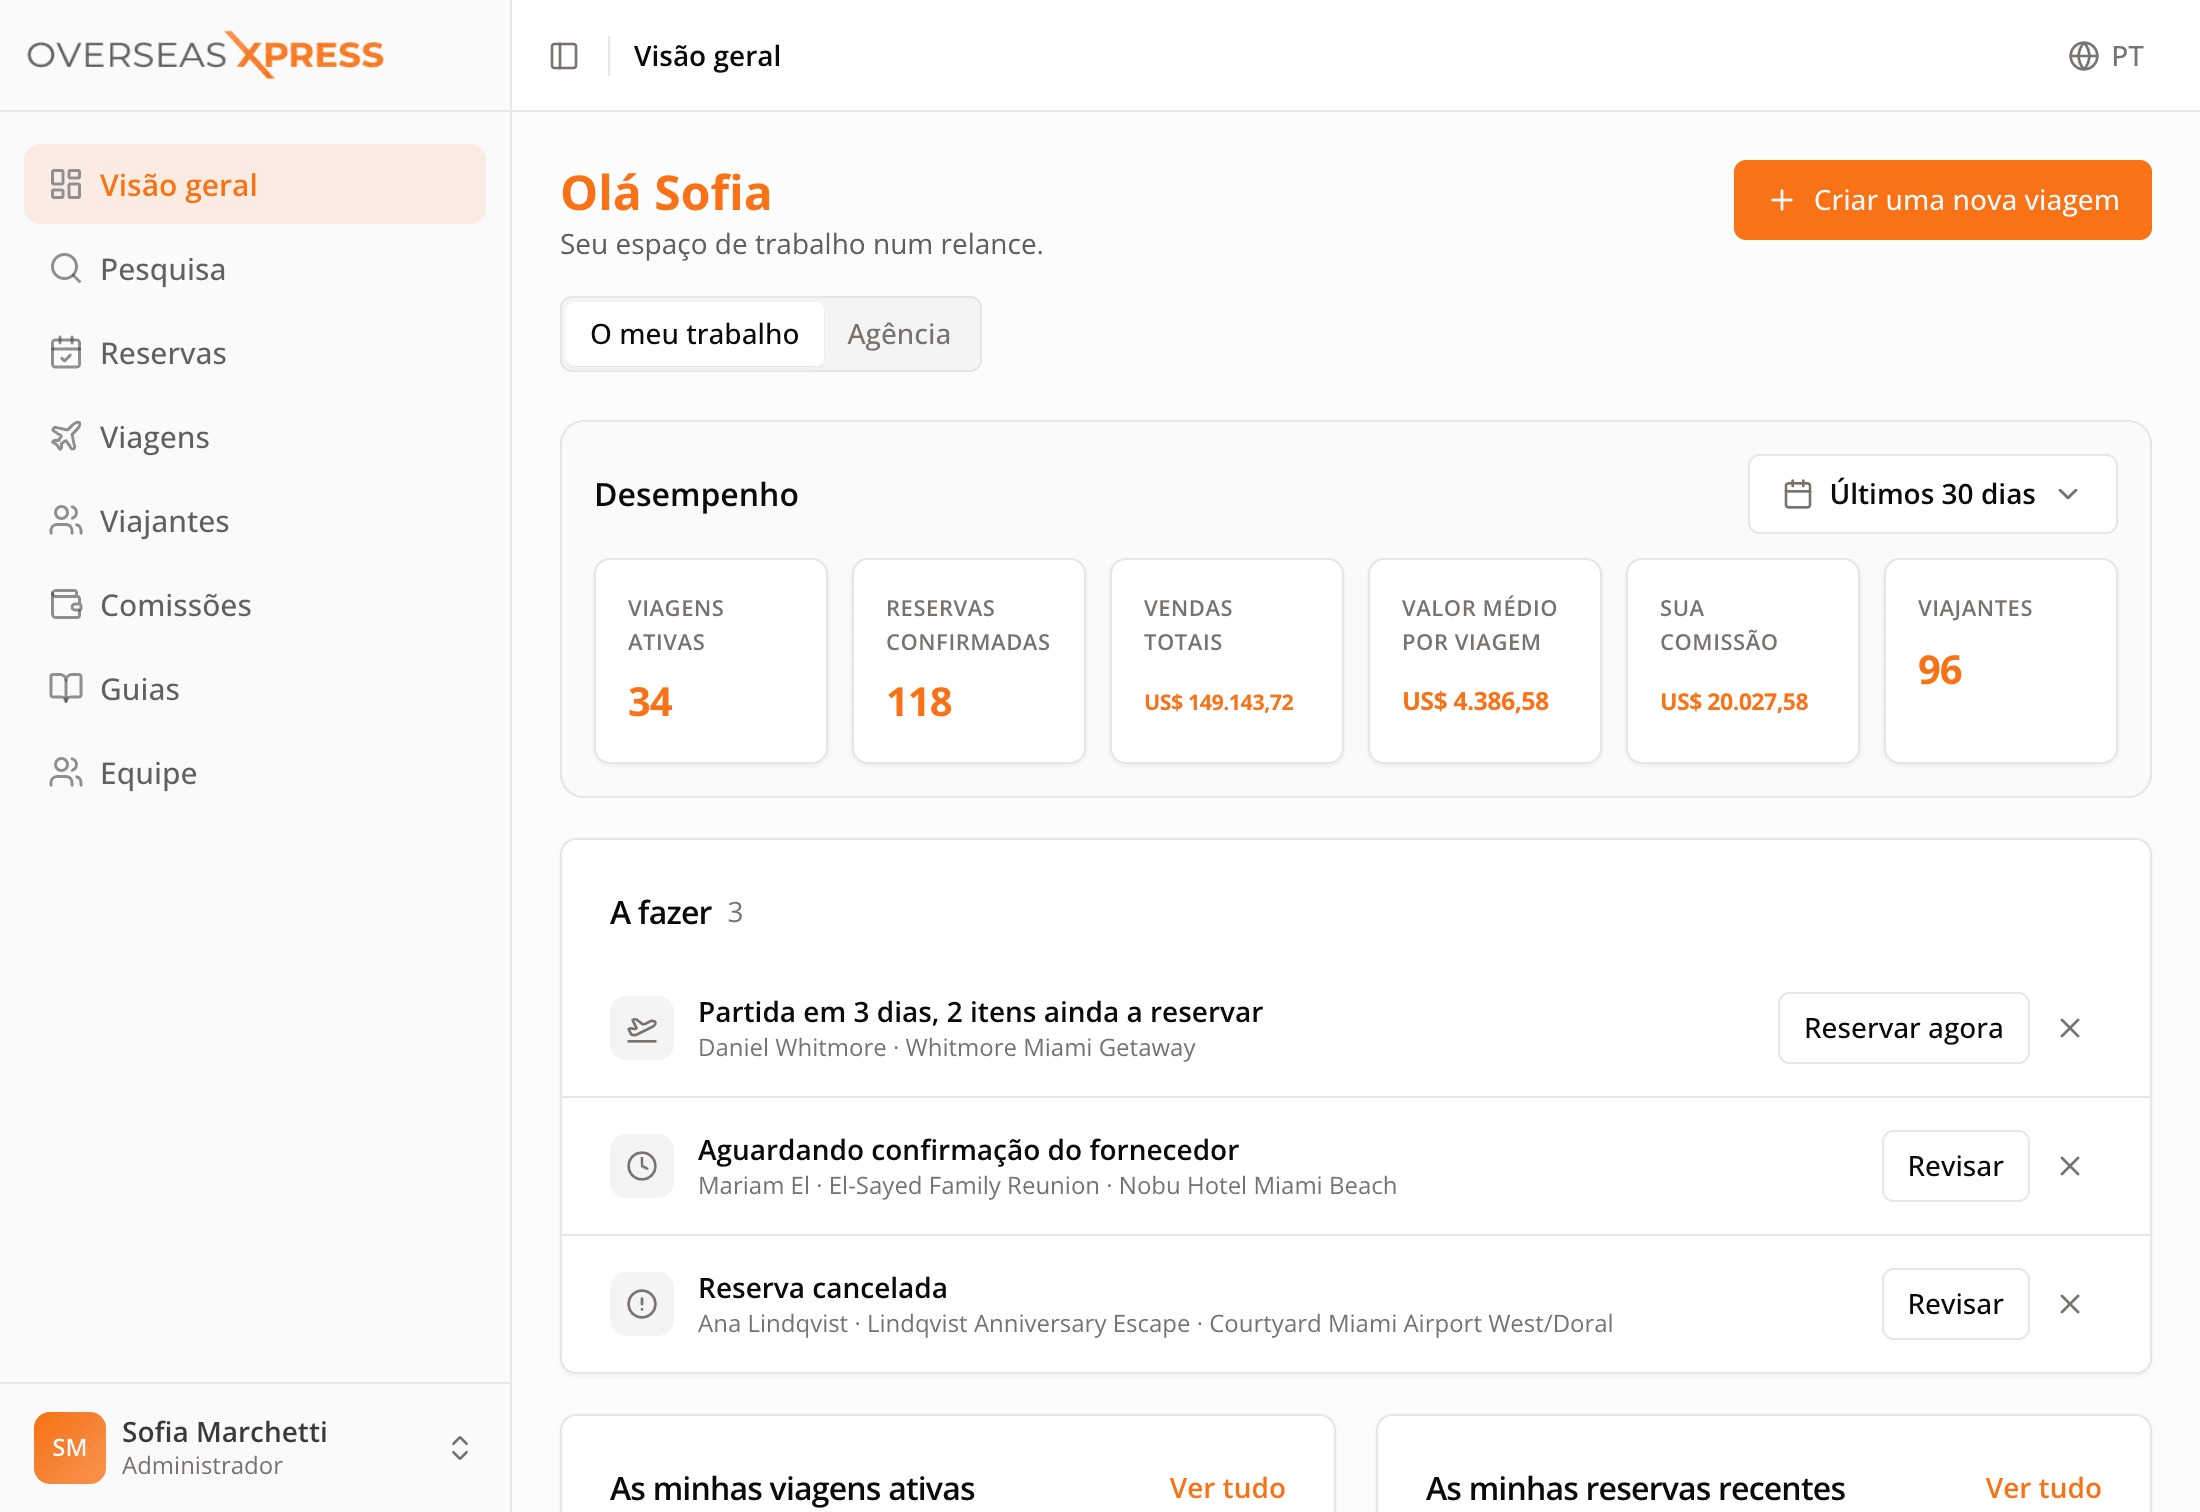
Task: Open Reservas section label in sidebar
Action: click(163, 353)
